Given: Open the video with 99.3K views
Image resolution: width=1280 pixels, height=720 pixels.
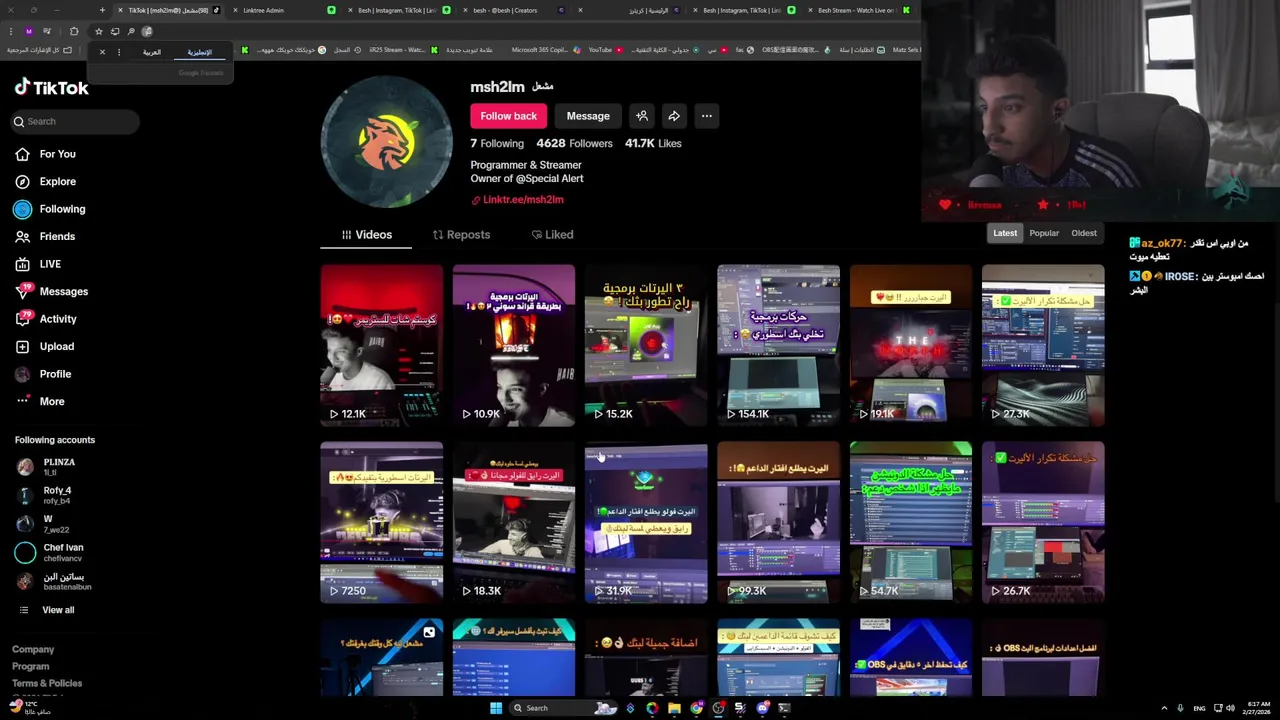Looking at the screenshot, I should [x=778, y=522].
